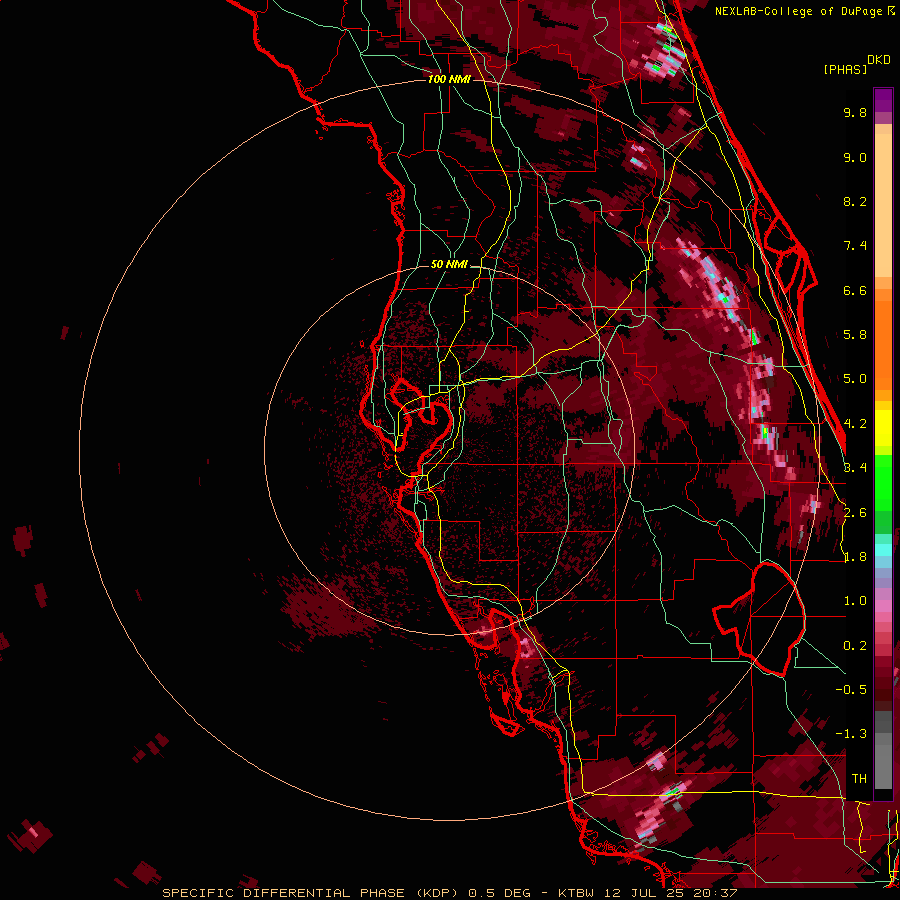This screenshot has width=900, height=900.
Task: Click the 8.2 value on the KDP scale
Action: coord(855,201)
